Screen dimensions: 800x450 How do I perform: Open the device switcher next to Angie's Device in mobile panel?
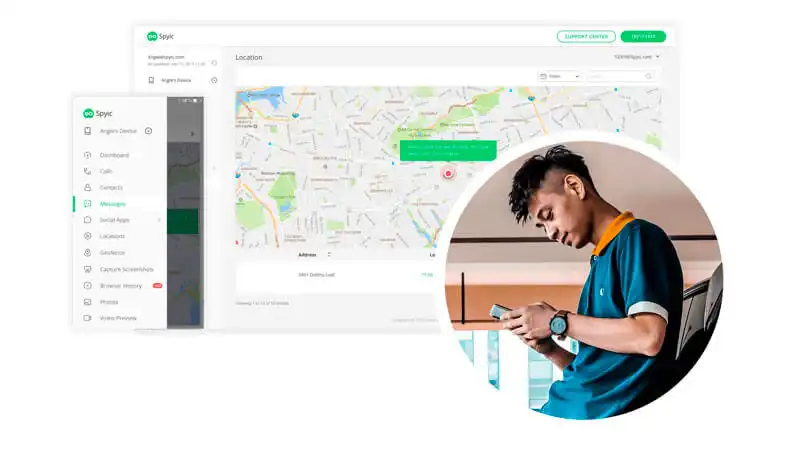(148, 131)
